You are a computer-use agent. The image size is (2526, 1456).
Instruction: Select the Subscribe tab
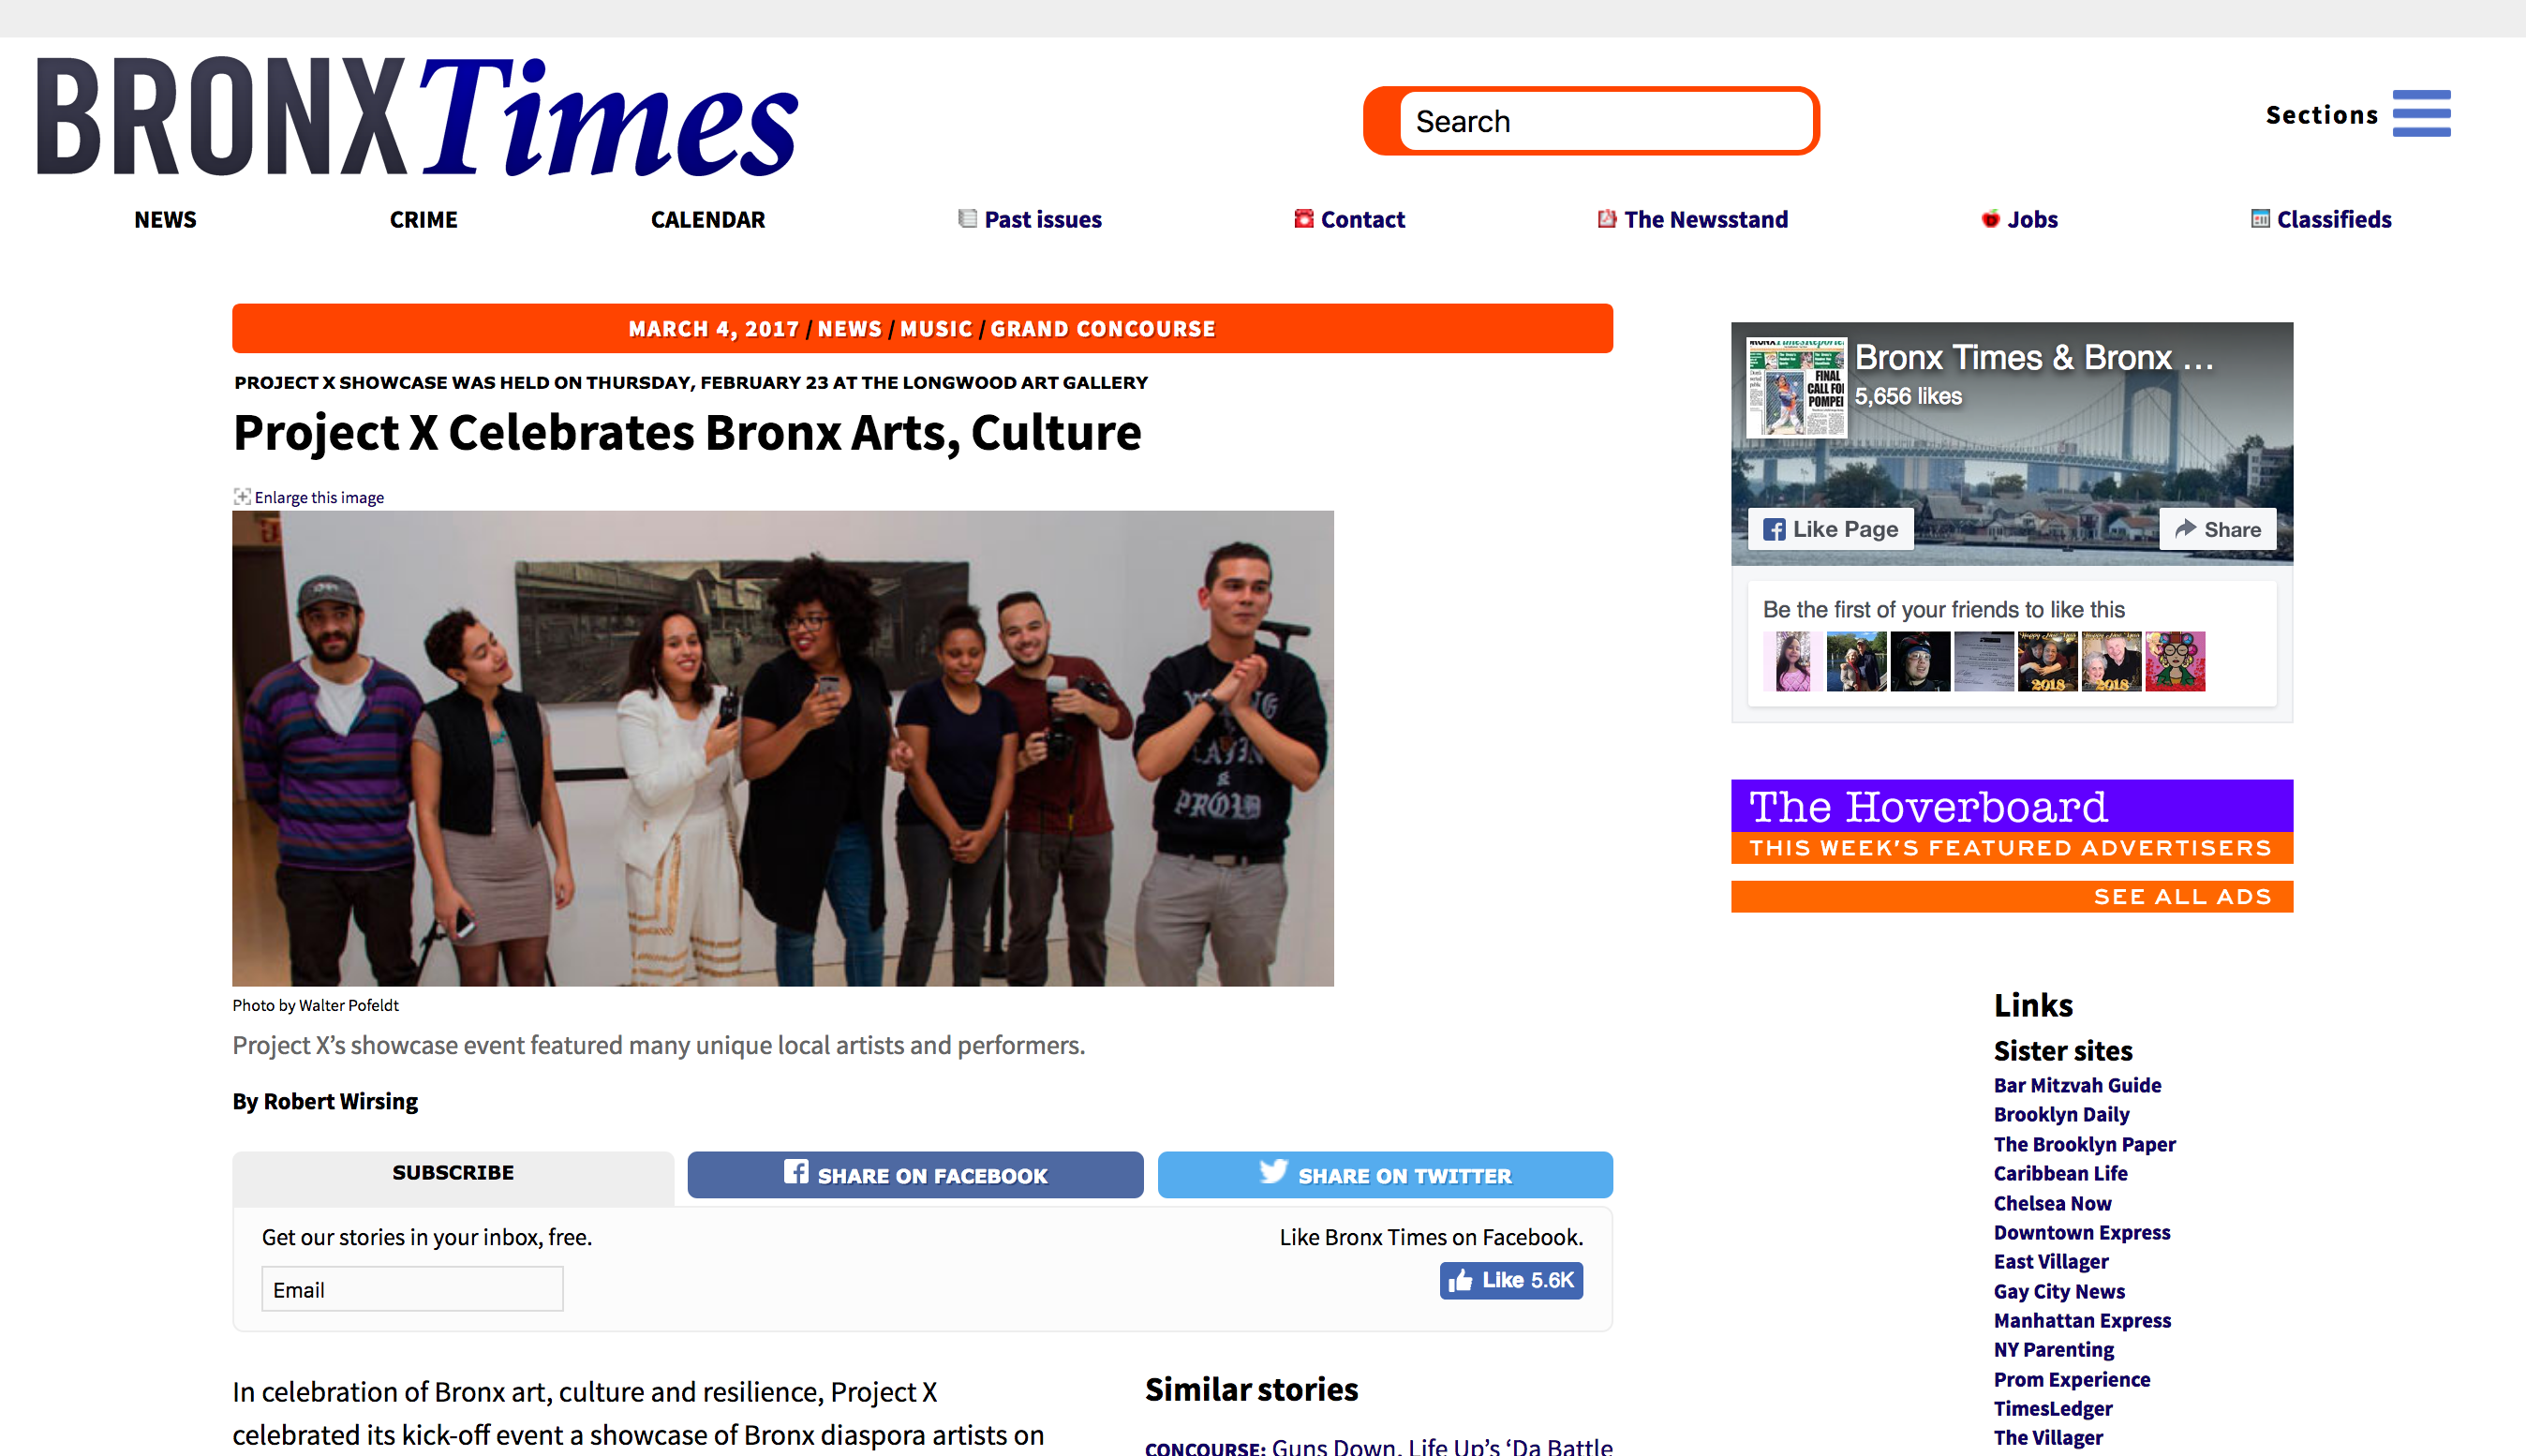tap(452, 1173)
